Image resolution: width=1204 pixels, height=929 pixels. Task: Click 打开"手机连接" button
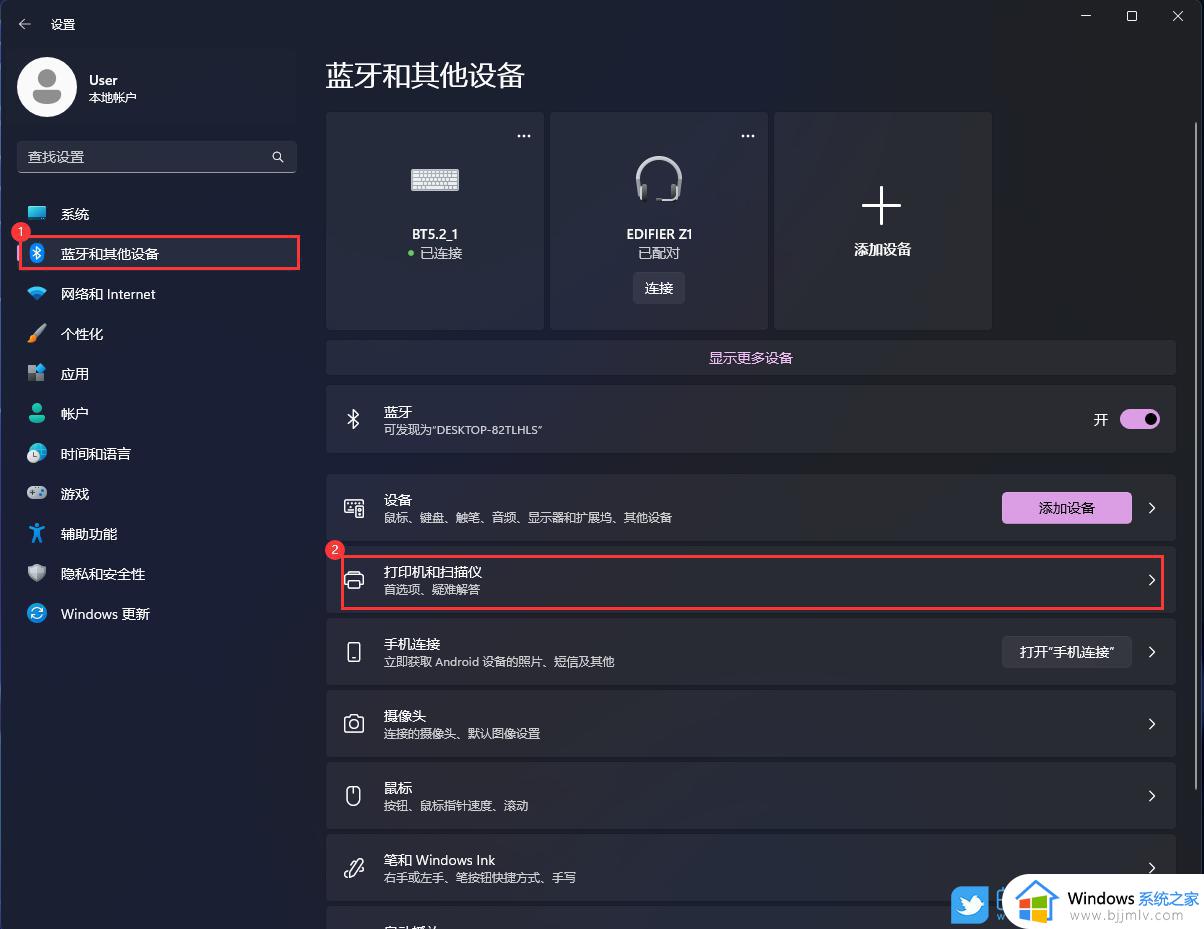click(x=1066, y=652)
